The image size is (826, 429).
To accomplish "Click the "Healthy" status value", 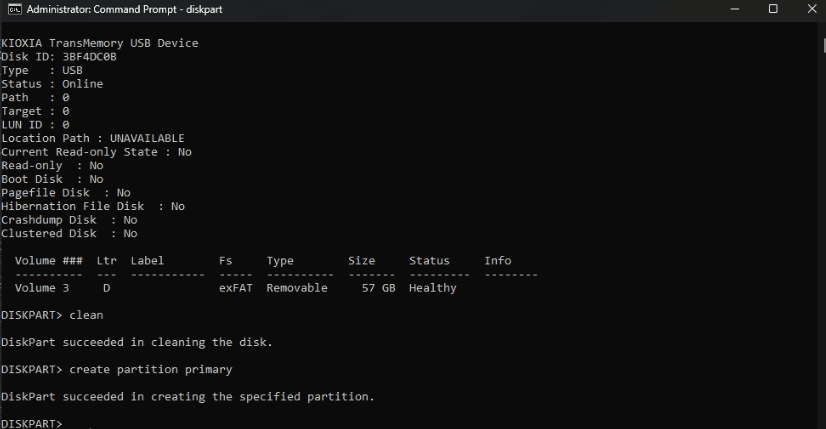I will tap(432, 288).
